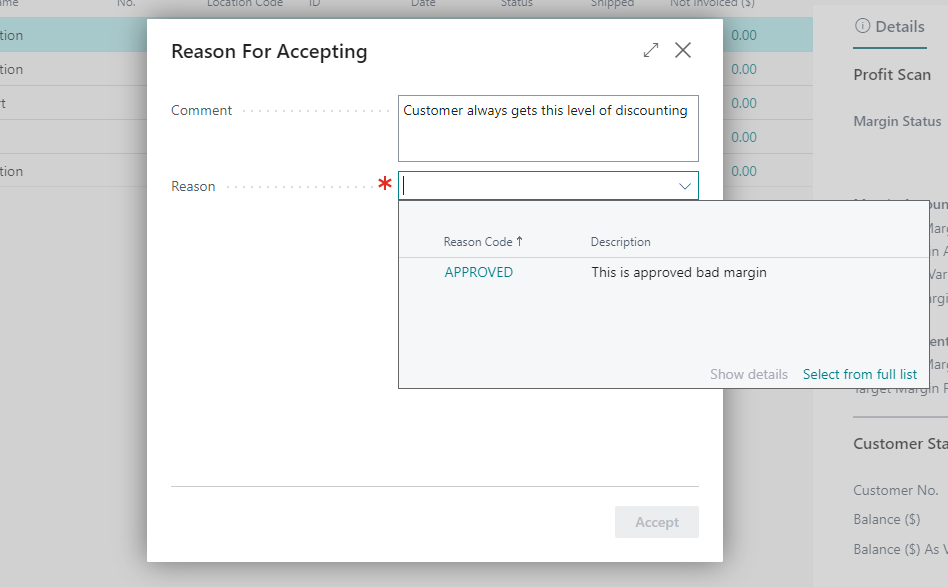Image resolution: width=948 pixels, height=587 pixels.
Task: Click the info icon beside Details
Action: (862, 27)
